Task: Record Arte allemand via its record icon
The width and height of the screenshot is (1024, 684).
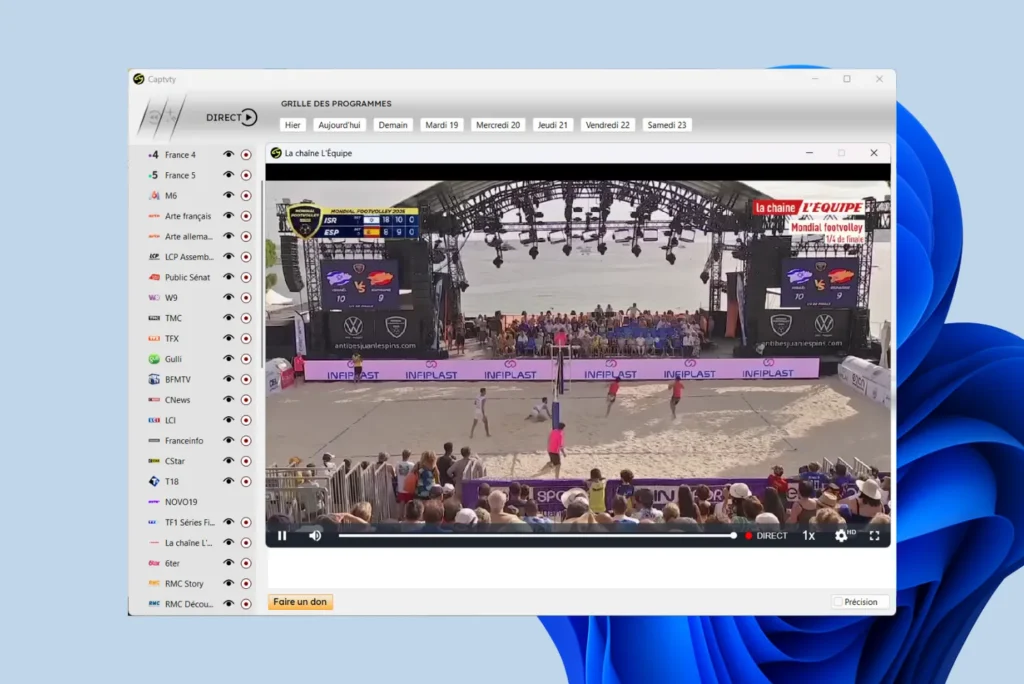Action: click(x=246, y=236)
